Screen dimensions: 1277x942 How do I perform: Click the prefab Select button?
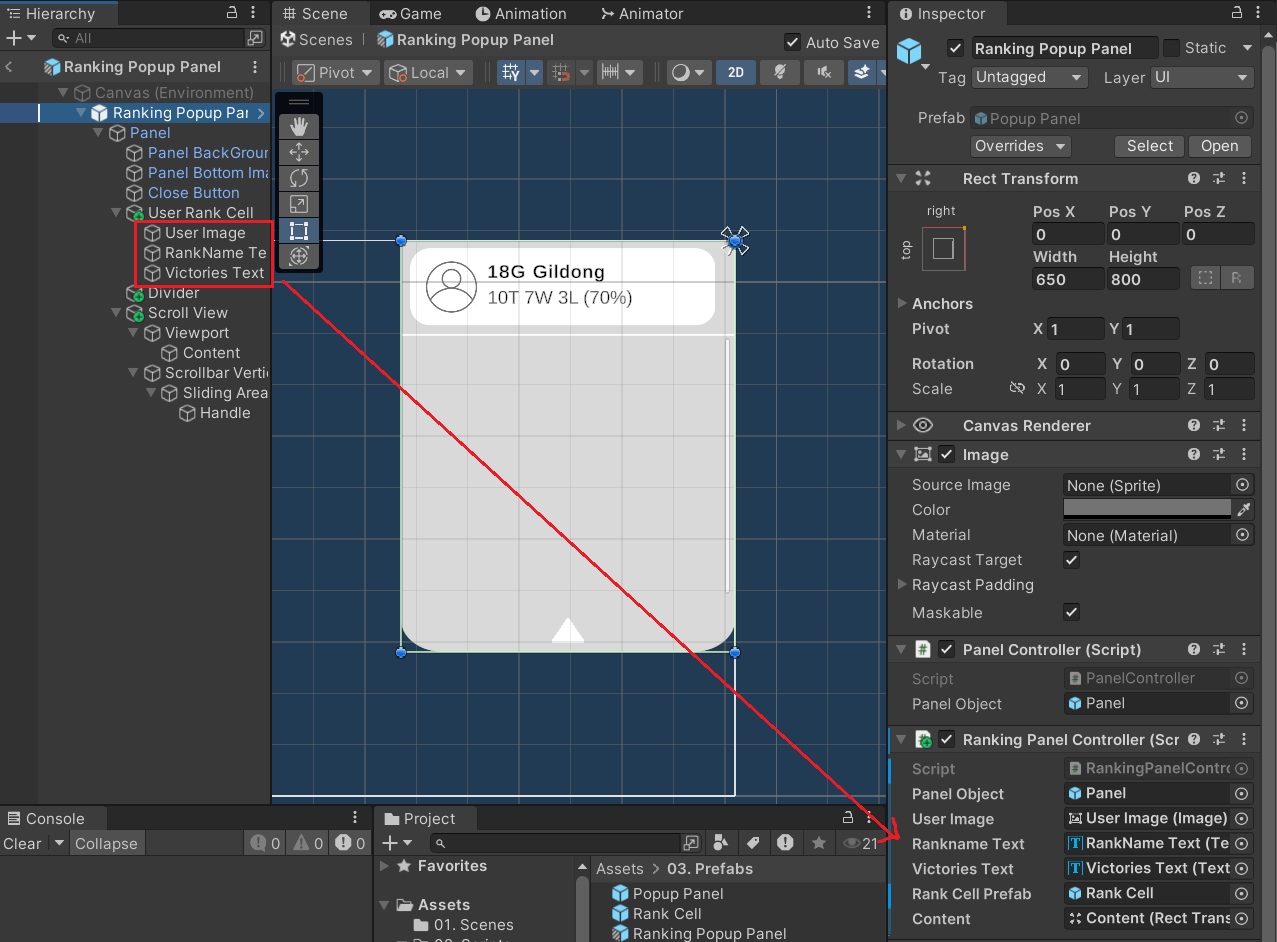1150,146
